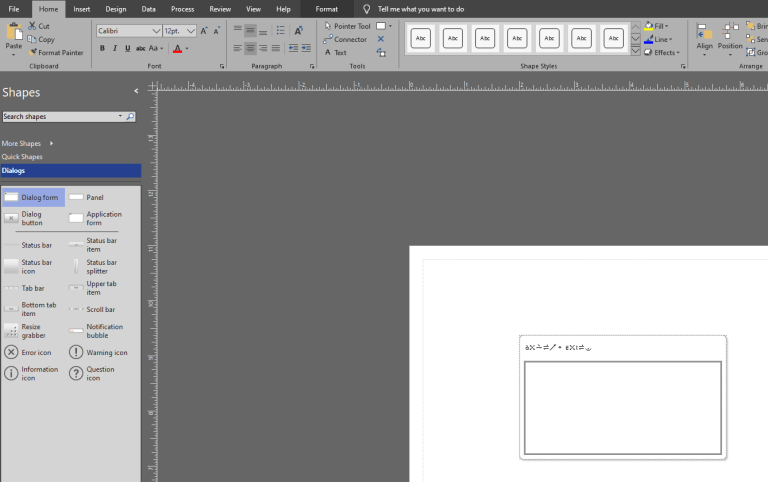
Task: Open the Calibri font name dropdown
Action: coord(156,31)
